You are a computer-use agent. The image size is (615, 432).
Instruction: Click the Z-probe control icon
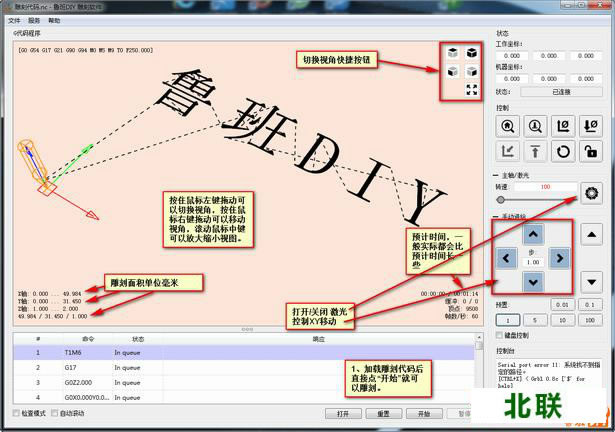(536, 126)
